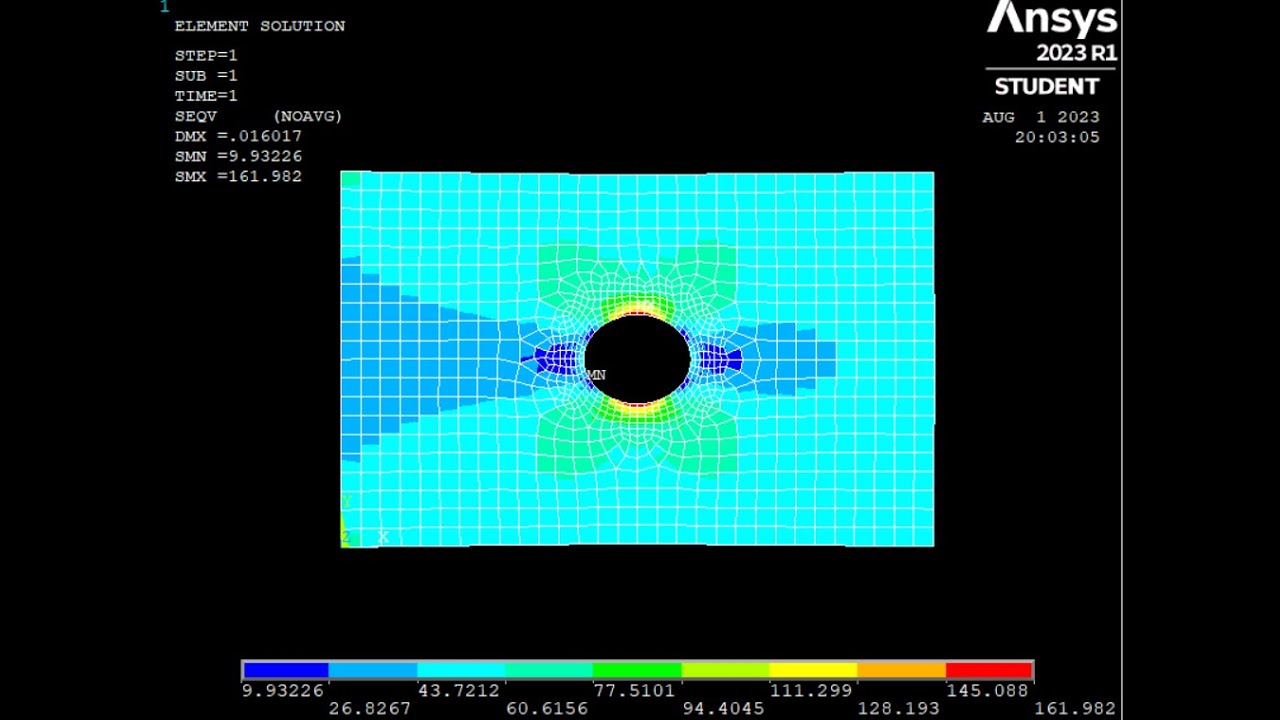Screen dimensions: 1280x720
Task: Click the dark blue legend color band
Action: [286, 670]
